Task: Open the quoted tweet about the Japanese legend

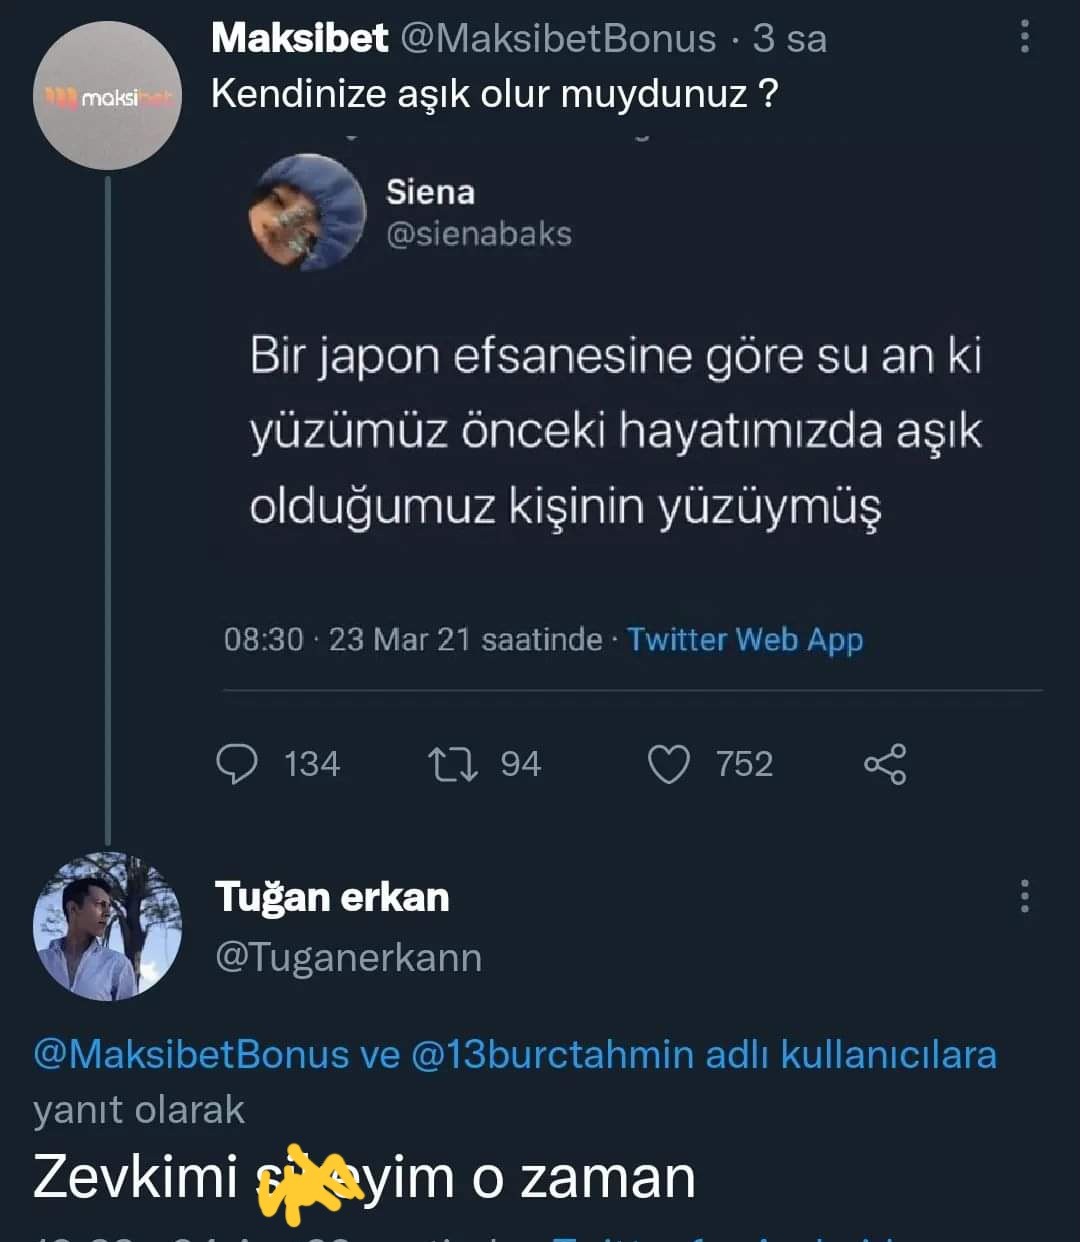Action: [615, 431]
